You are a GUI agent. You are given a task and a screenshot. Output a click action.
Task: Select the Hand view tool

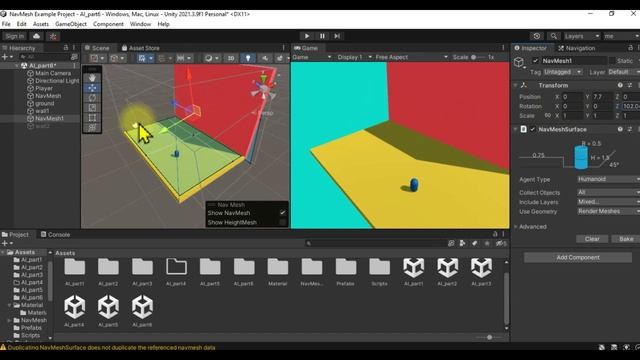93,78
